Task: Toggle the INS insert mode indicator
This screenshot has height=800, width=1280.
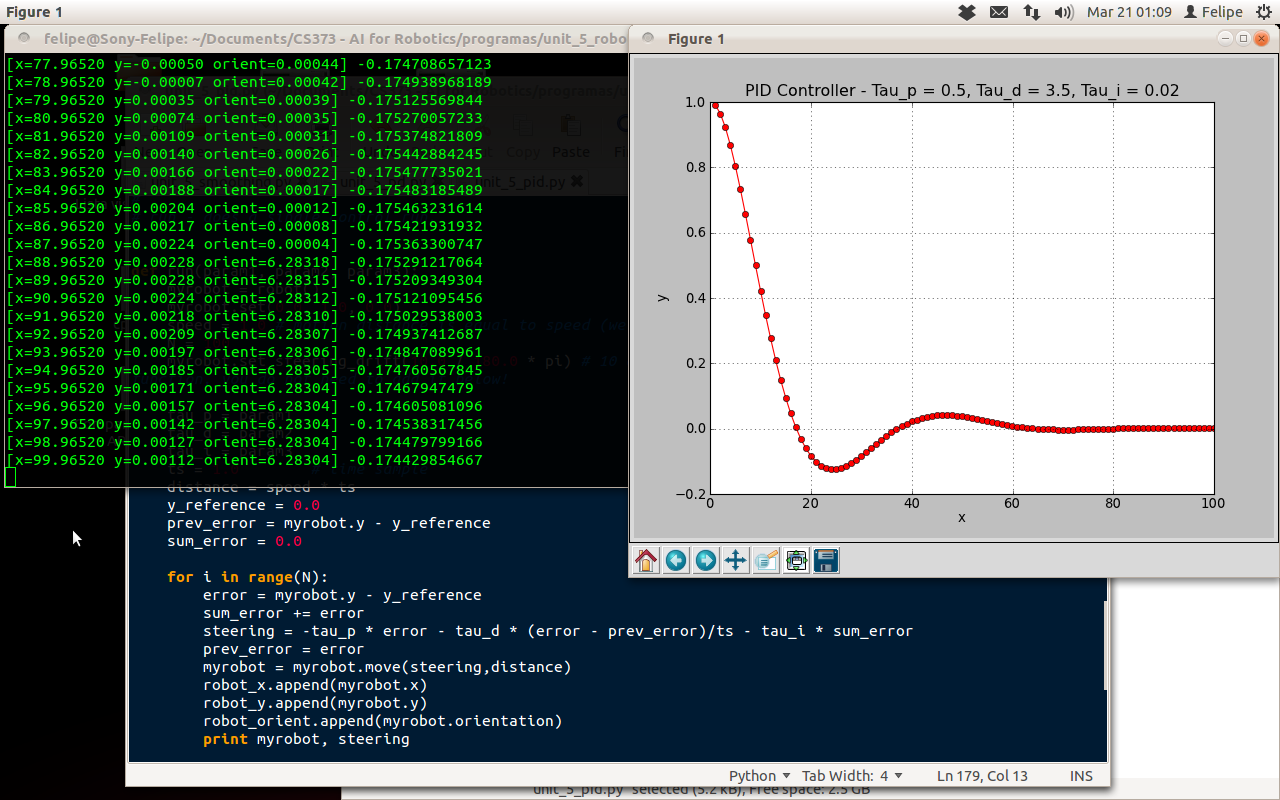Action: [x=1081, y=776]
